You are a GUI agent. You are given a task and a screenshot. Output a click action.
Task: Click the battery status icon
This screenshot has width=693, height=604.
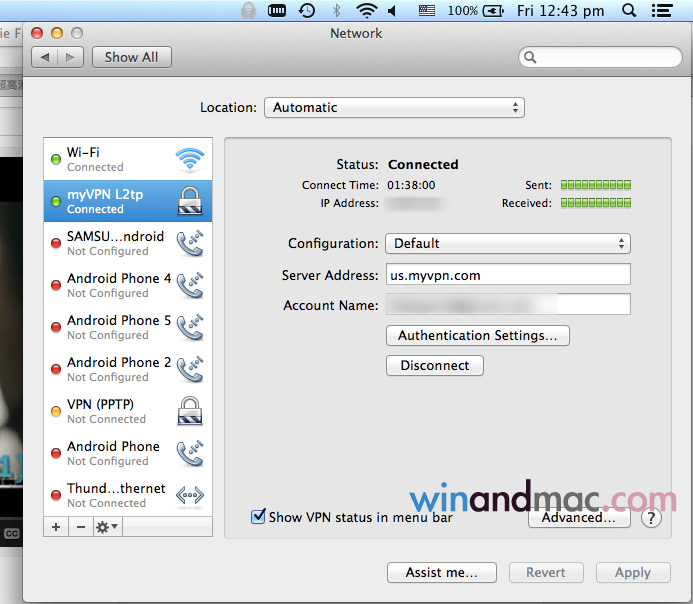point(493,10)
